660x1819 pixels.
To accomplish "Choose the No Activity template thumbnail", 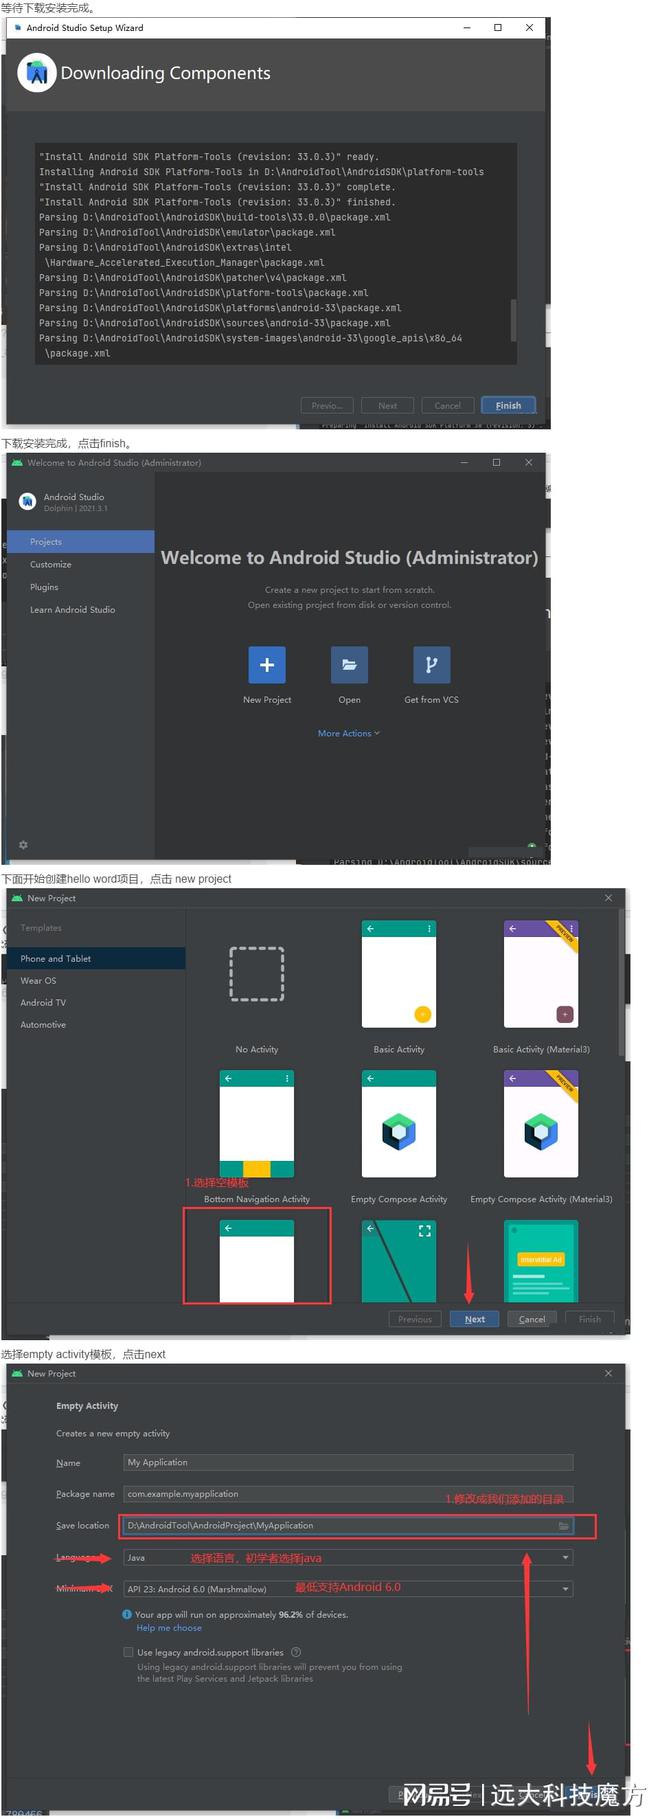I will [257, 974].
